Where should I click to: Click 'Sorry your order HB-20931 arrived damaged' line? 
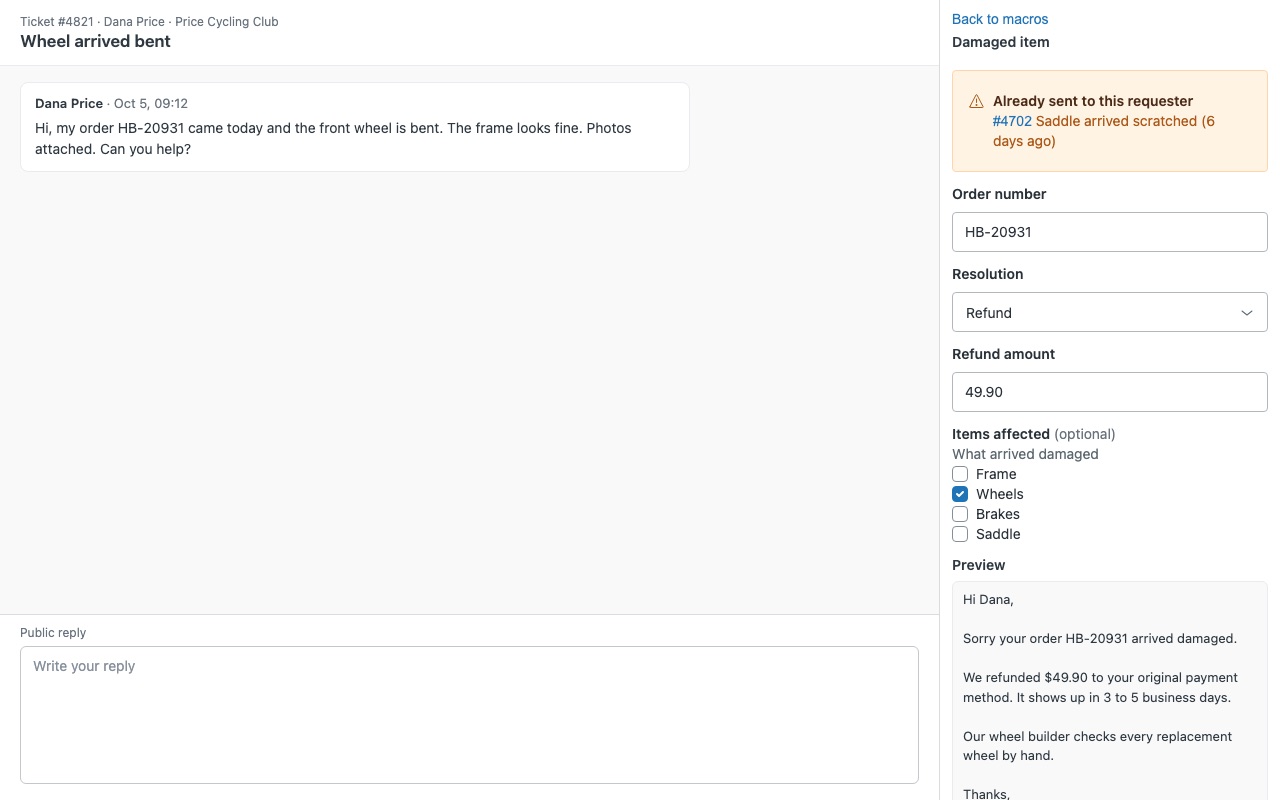[1100, 638]
